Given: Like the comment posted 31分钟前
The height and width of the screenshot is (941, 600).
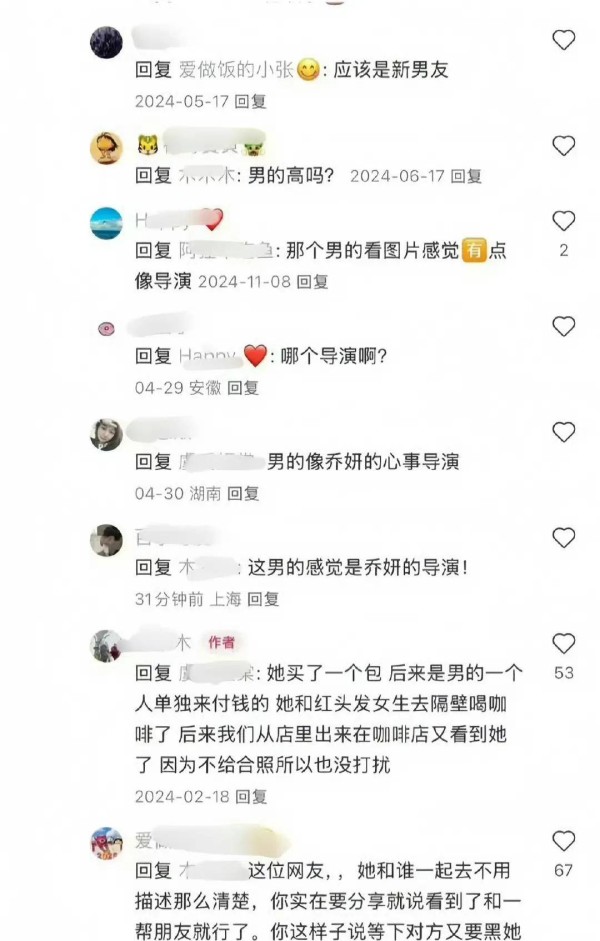Looking at the screenshot, I should point(563,537).
